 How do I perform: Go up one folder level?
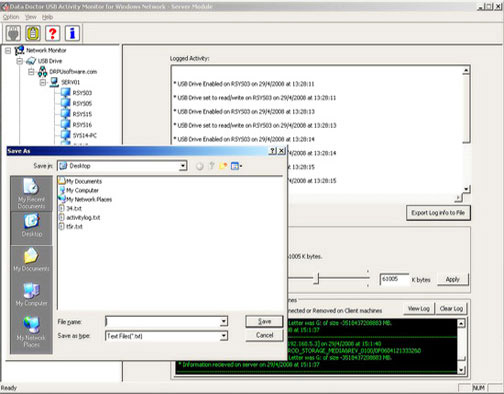click(211, 166)
